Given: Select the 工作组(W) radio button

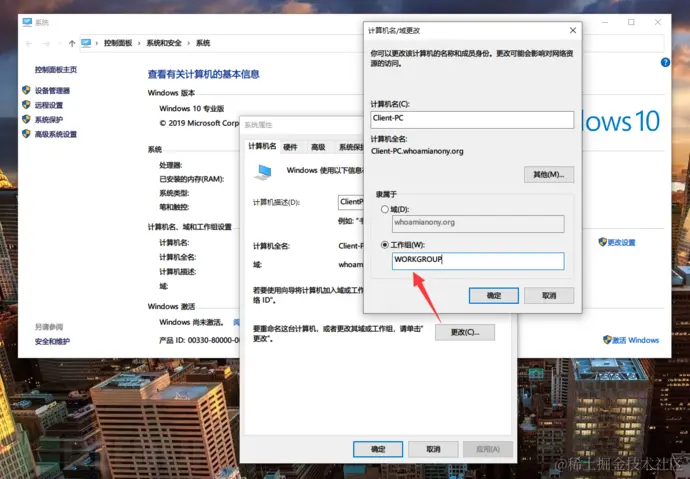Looking at the screenshot, I should point(385,245).
